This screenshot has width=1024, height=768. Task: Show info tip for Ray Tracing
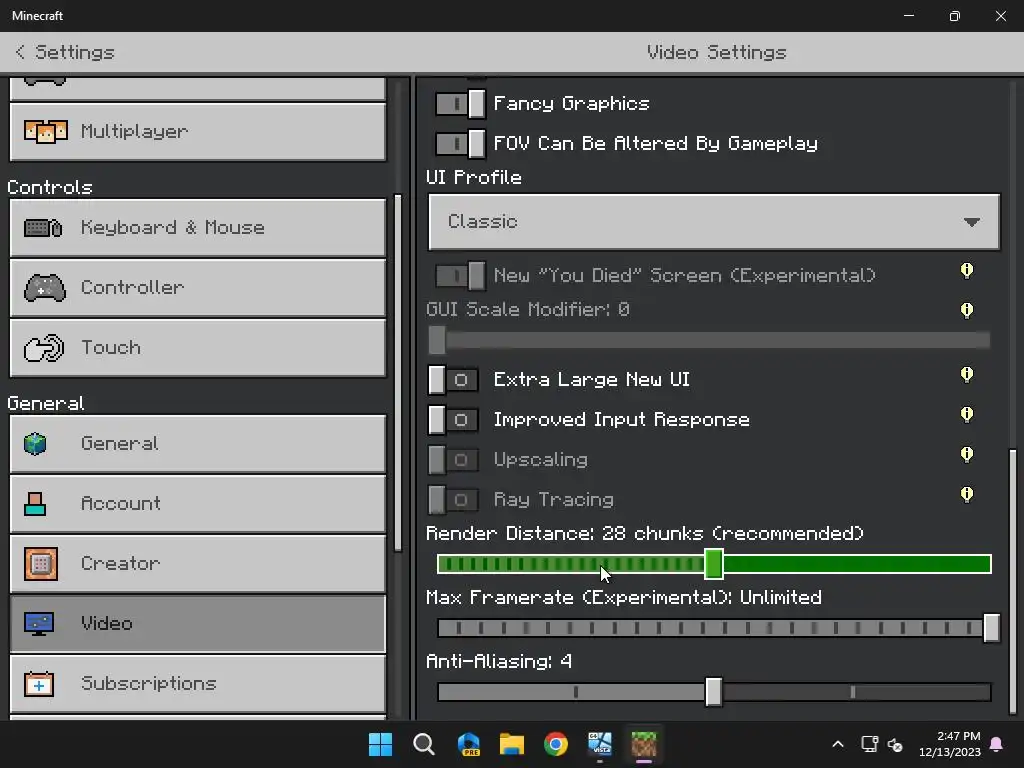(967, 494)
